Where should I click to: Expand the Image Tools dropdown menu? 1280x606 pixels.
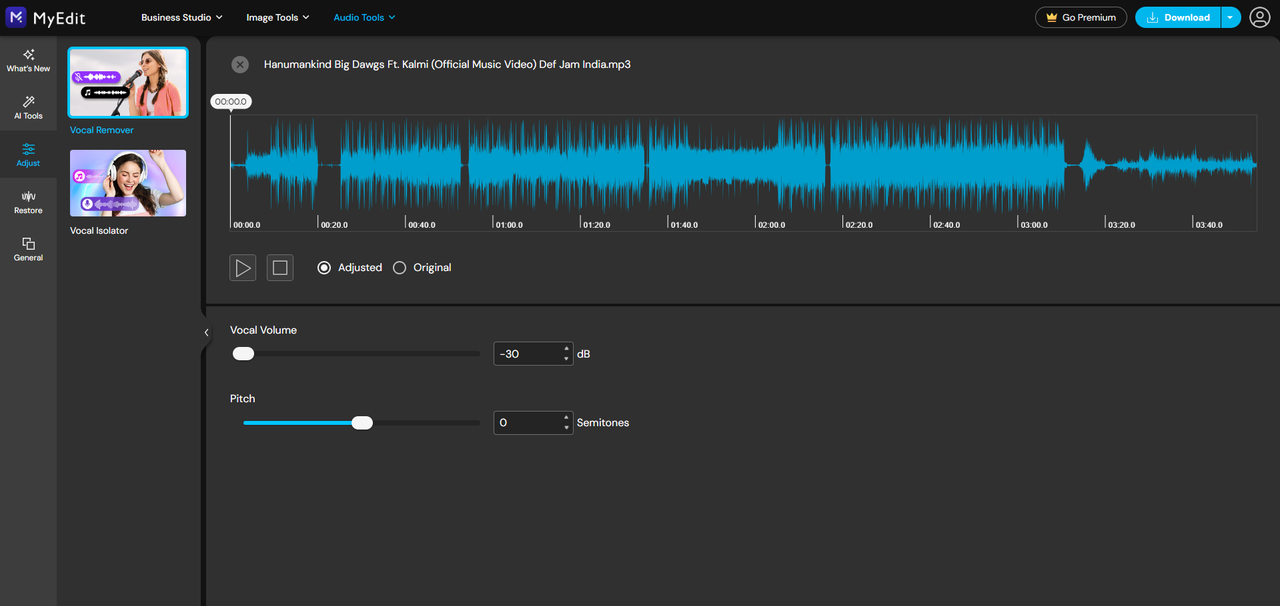tap(278, 17)
